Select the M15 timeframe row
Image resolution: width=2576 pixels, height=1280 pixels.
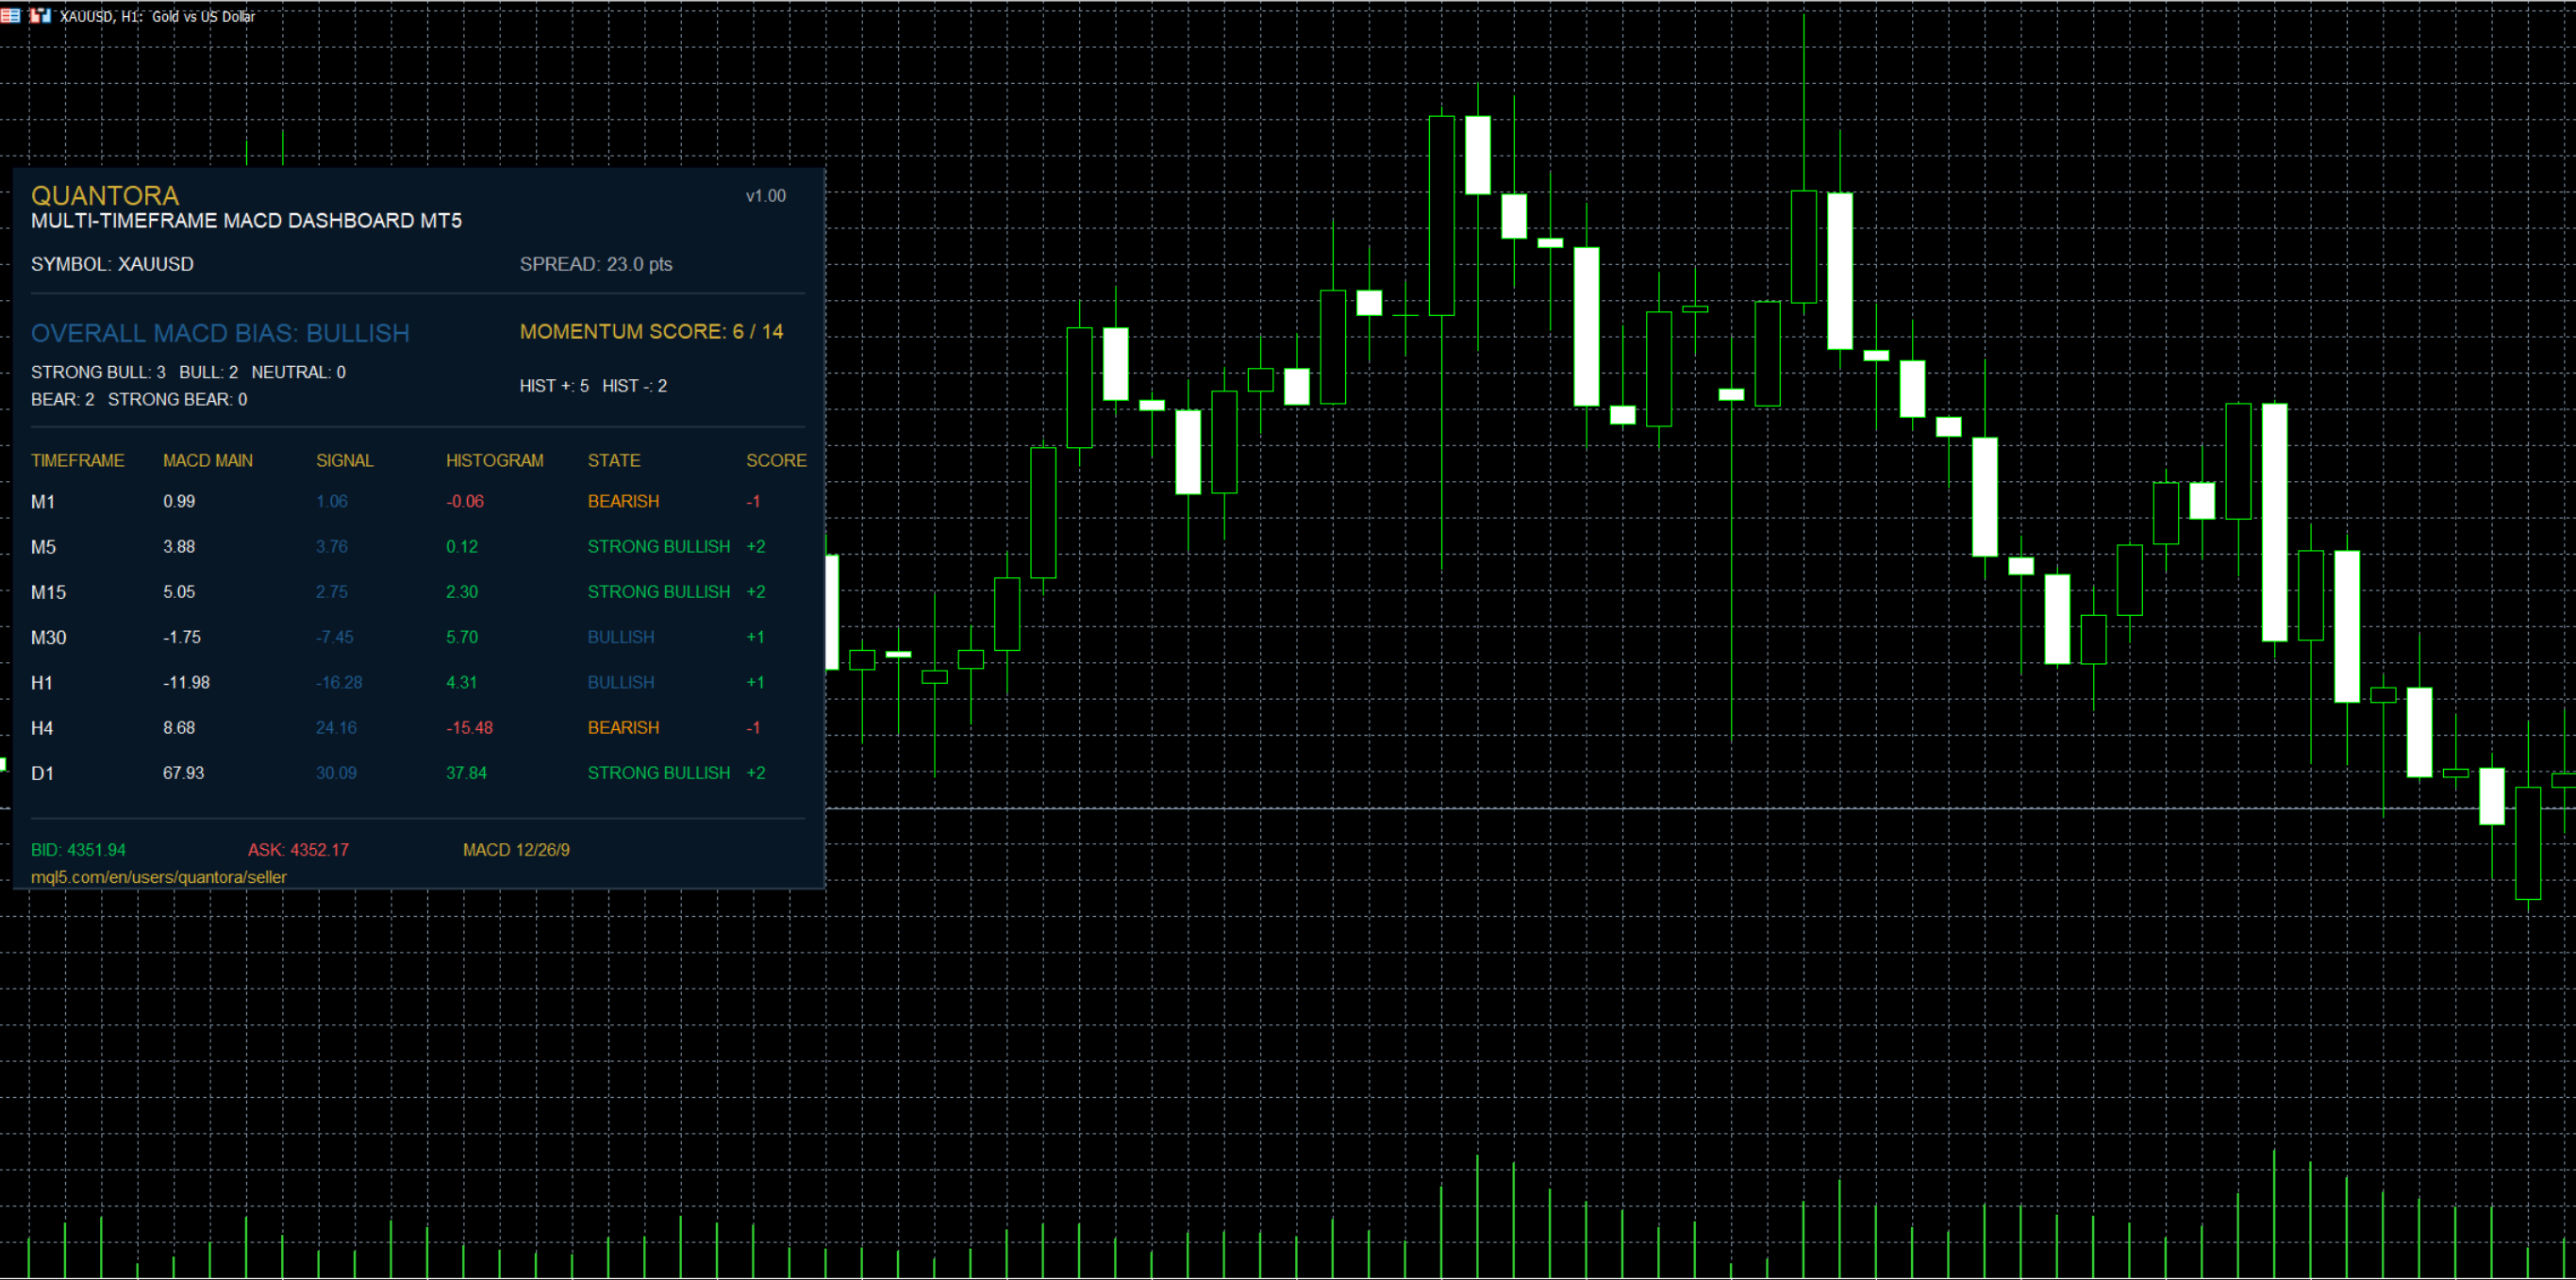418,592
